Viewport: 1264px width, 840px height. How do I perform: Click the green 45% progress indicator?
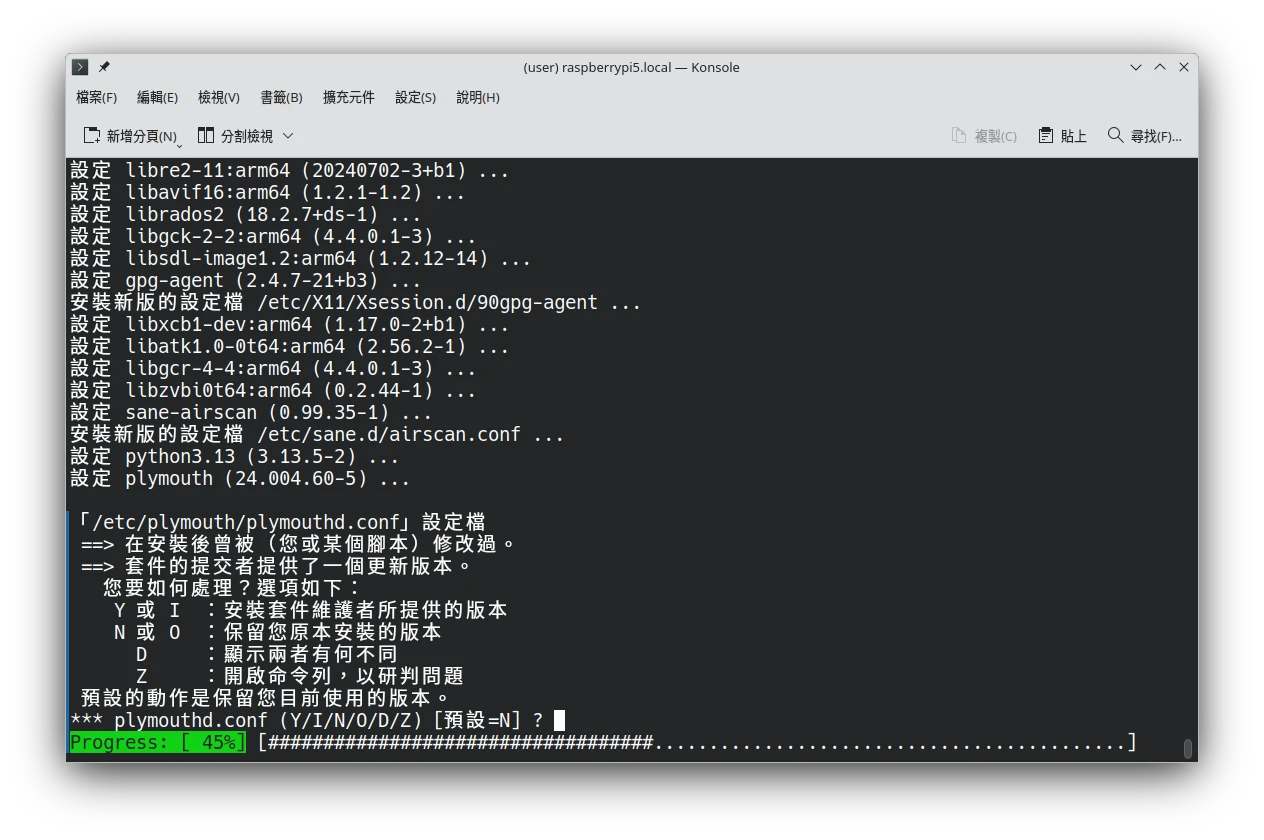(x=157, y=743)
